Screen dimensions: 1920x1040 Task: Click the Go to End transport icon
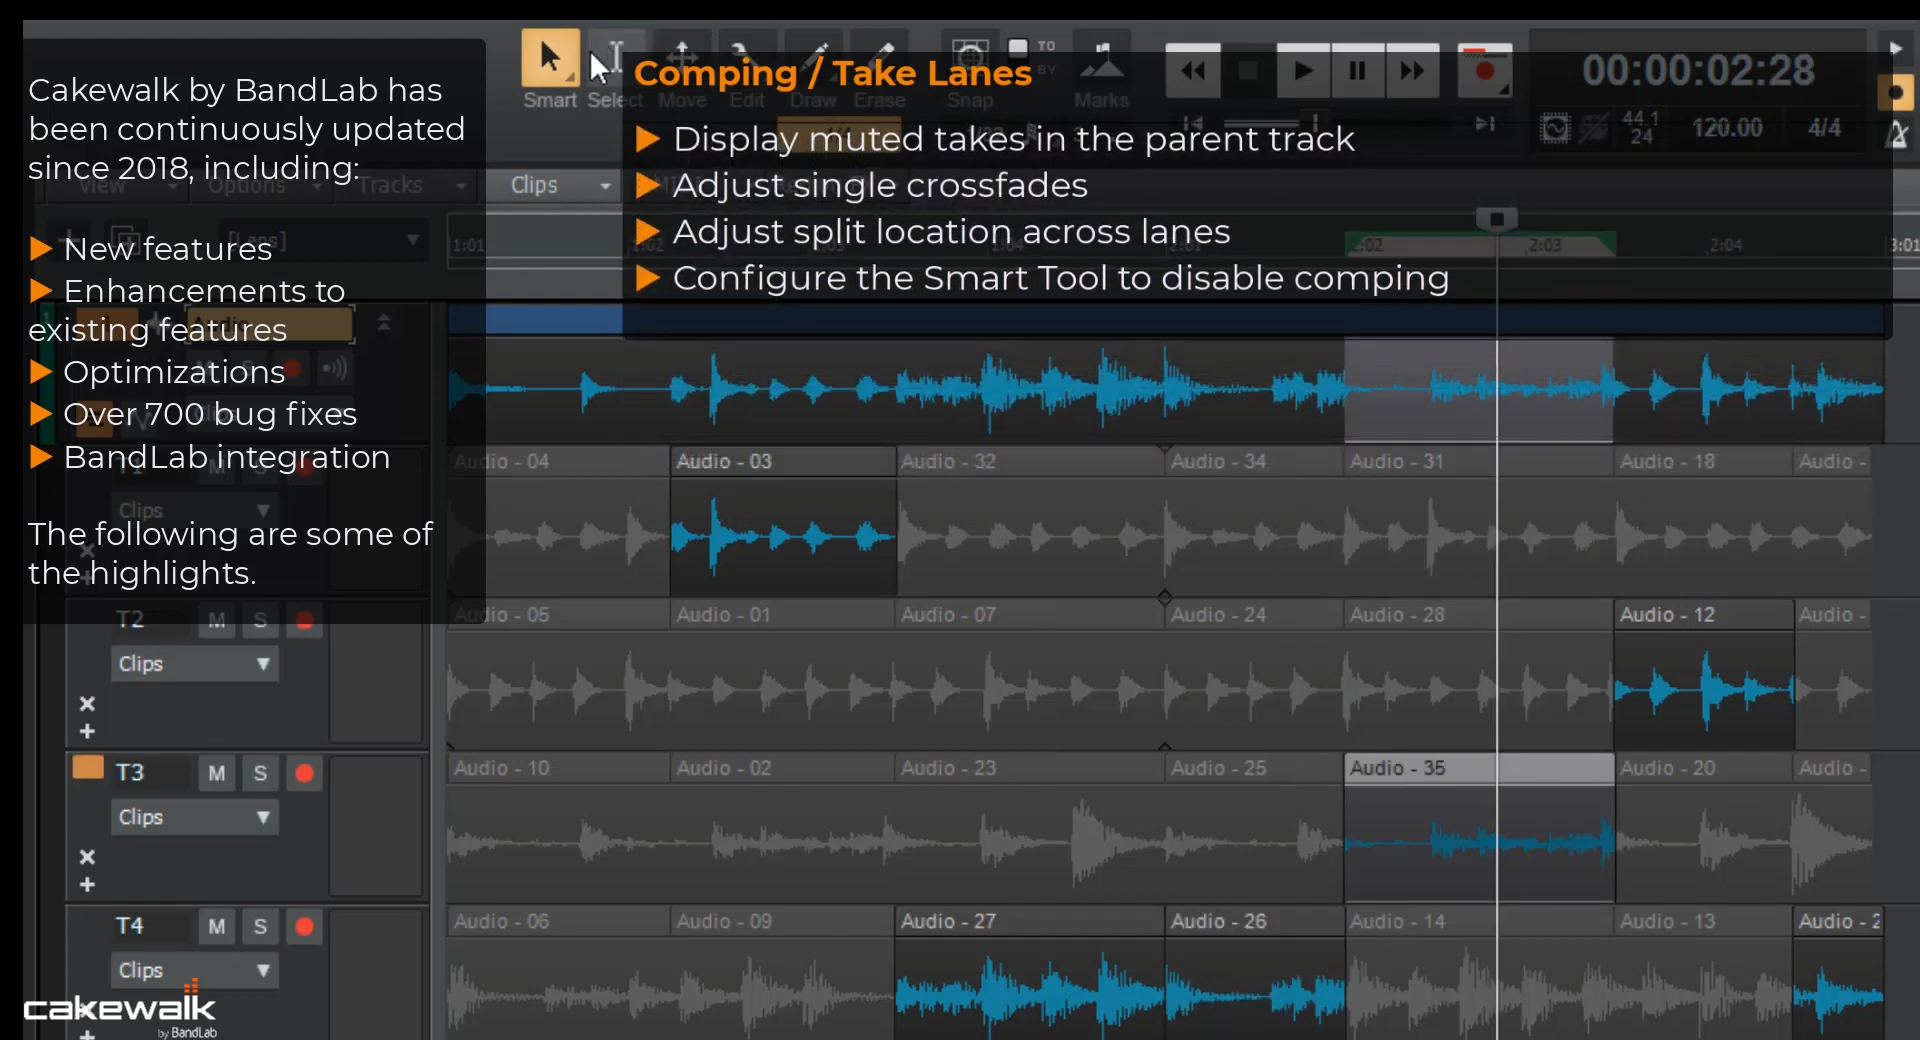tap(1485, 124)
